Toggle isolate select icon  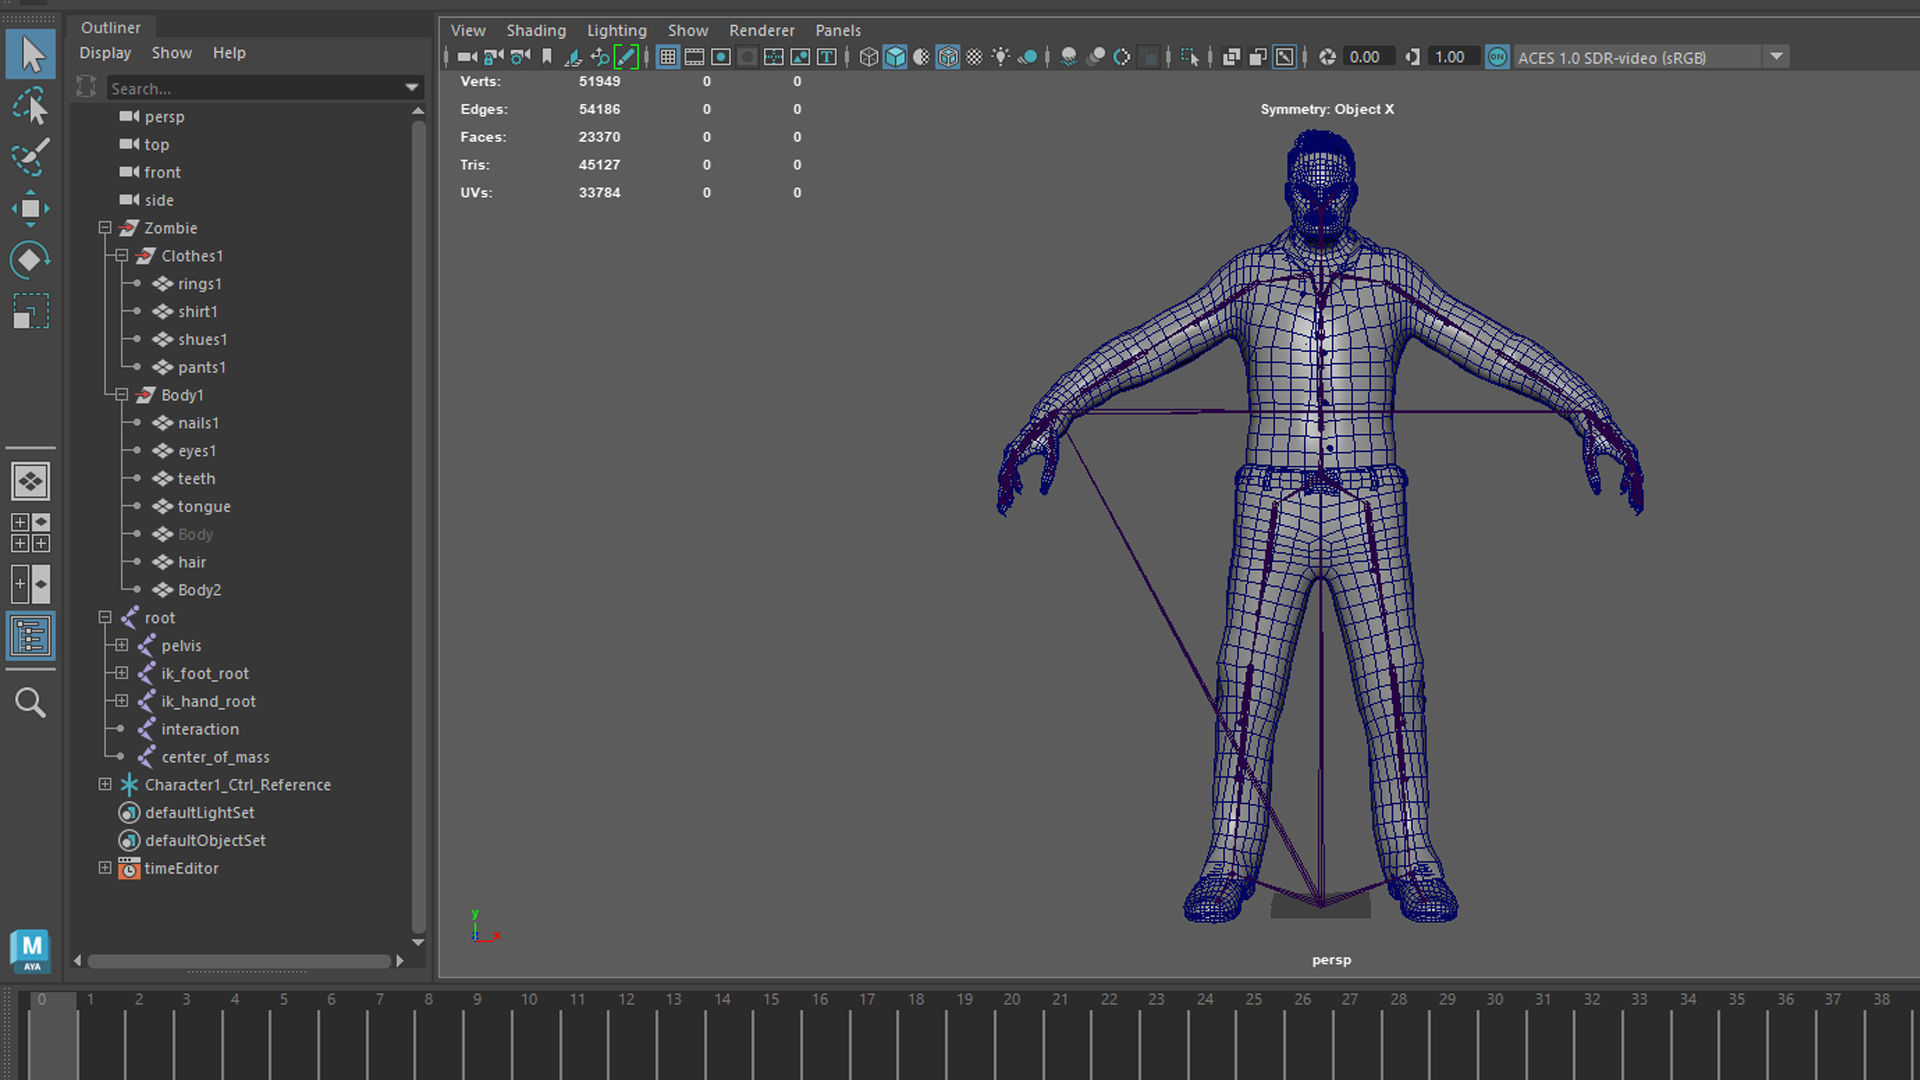(x=1190, y=57)
